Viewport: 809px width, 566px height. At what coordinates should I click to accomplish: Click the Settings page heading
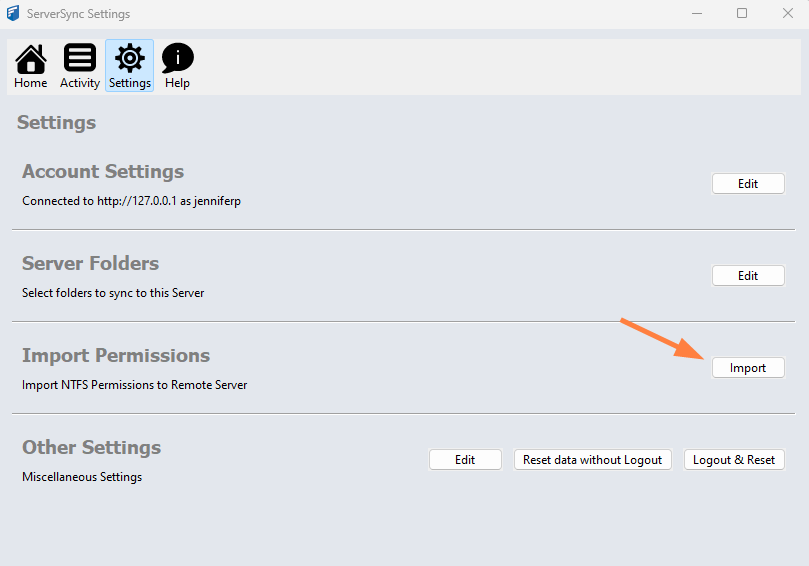pyautogui.click(x=57, y=123)
